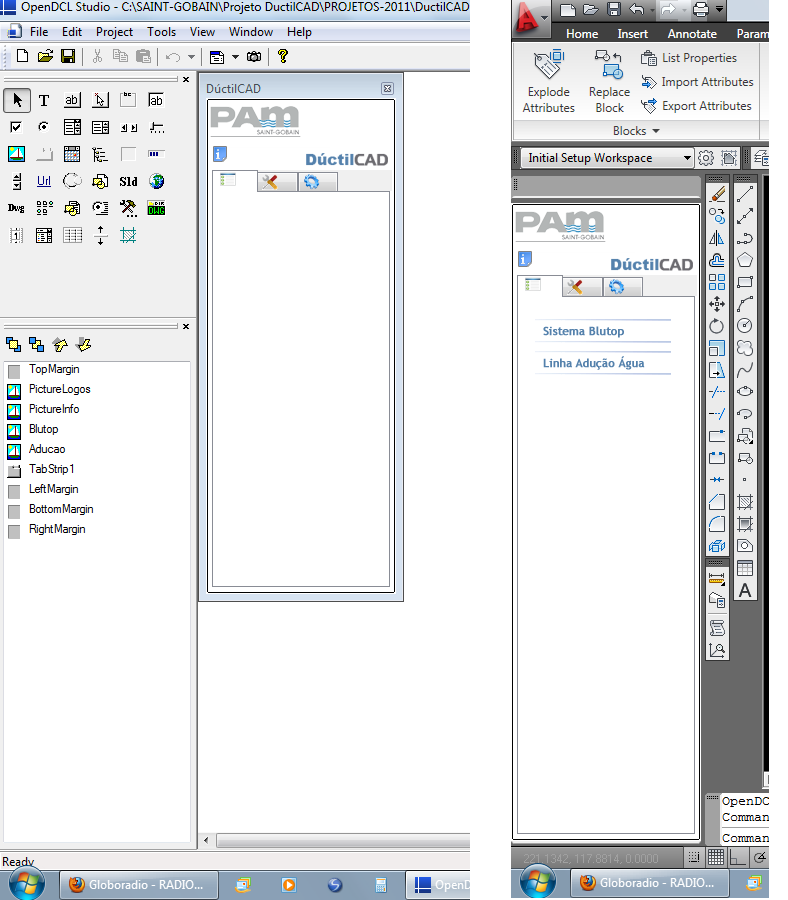The height and width of the screenshot is (900, 788).
Task: Open the File menu in OpenDCL Studio
Action: pos(38,32)
